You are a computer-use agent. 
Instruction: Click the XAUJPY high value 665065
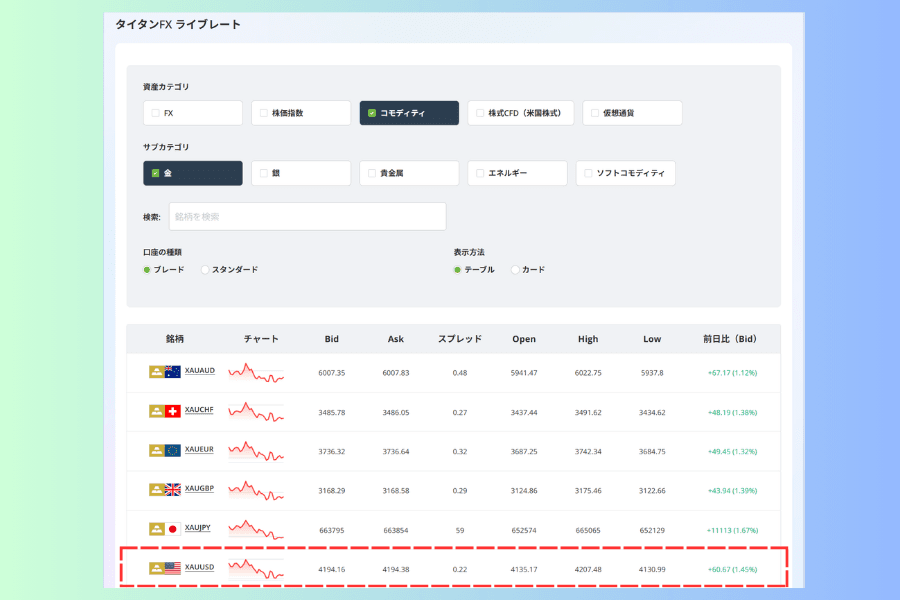tap(588, 530)
